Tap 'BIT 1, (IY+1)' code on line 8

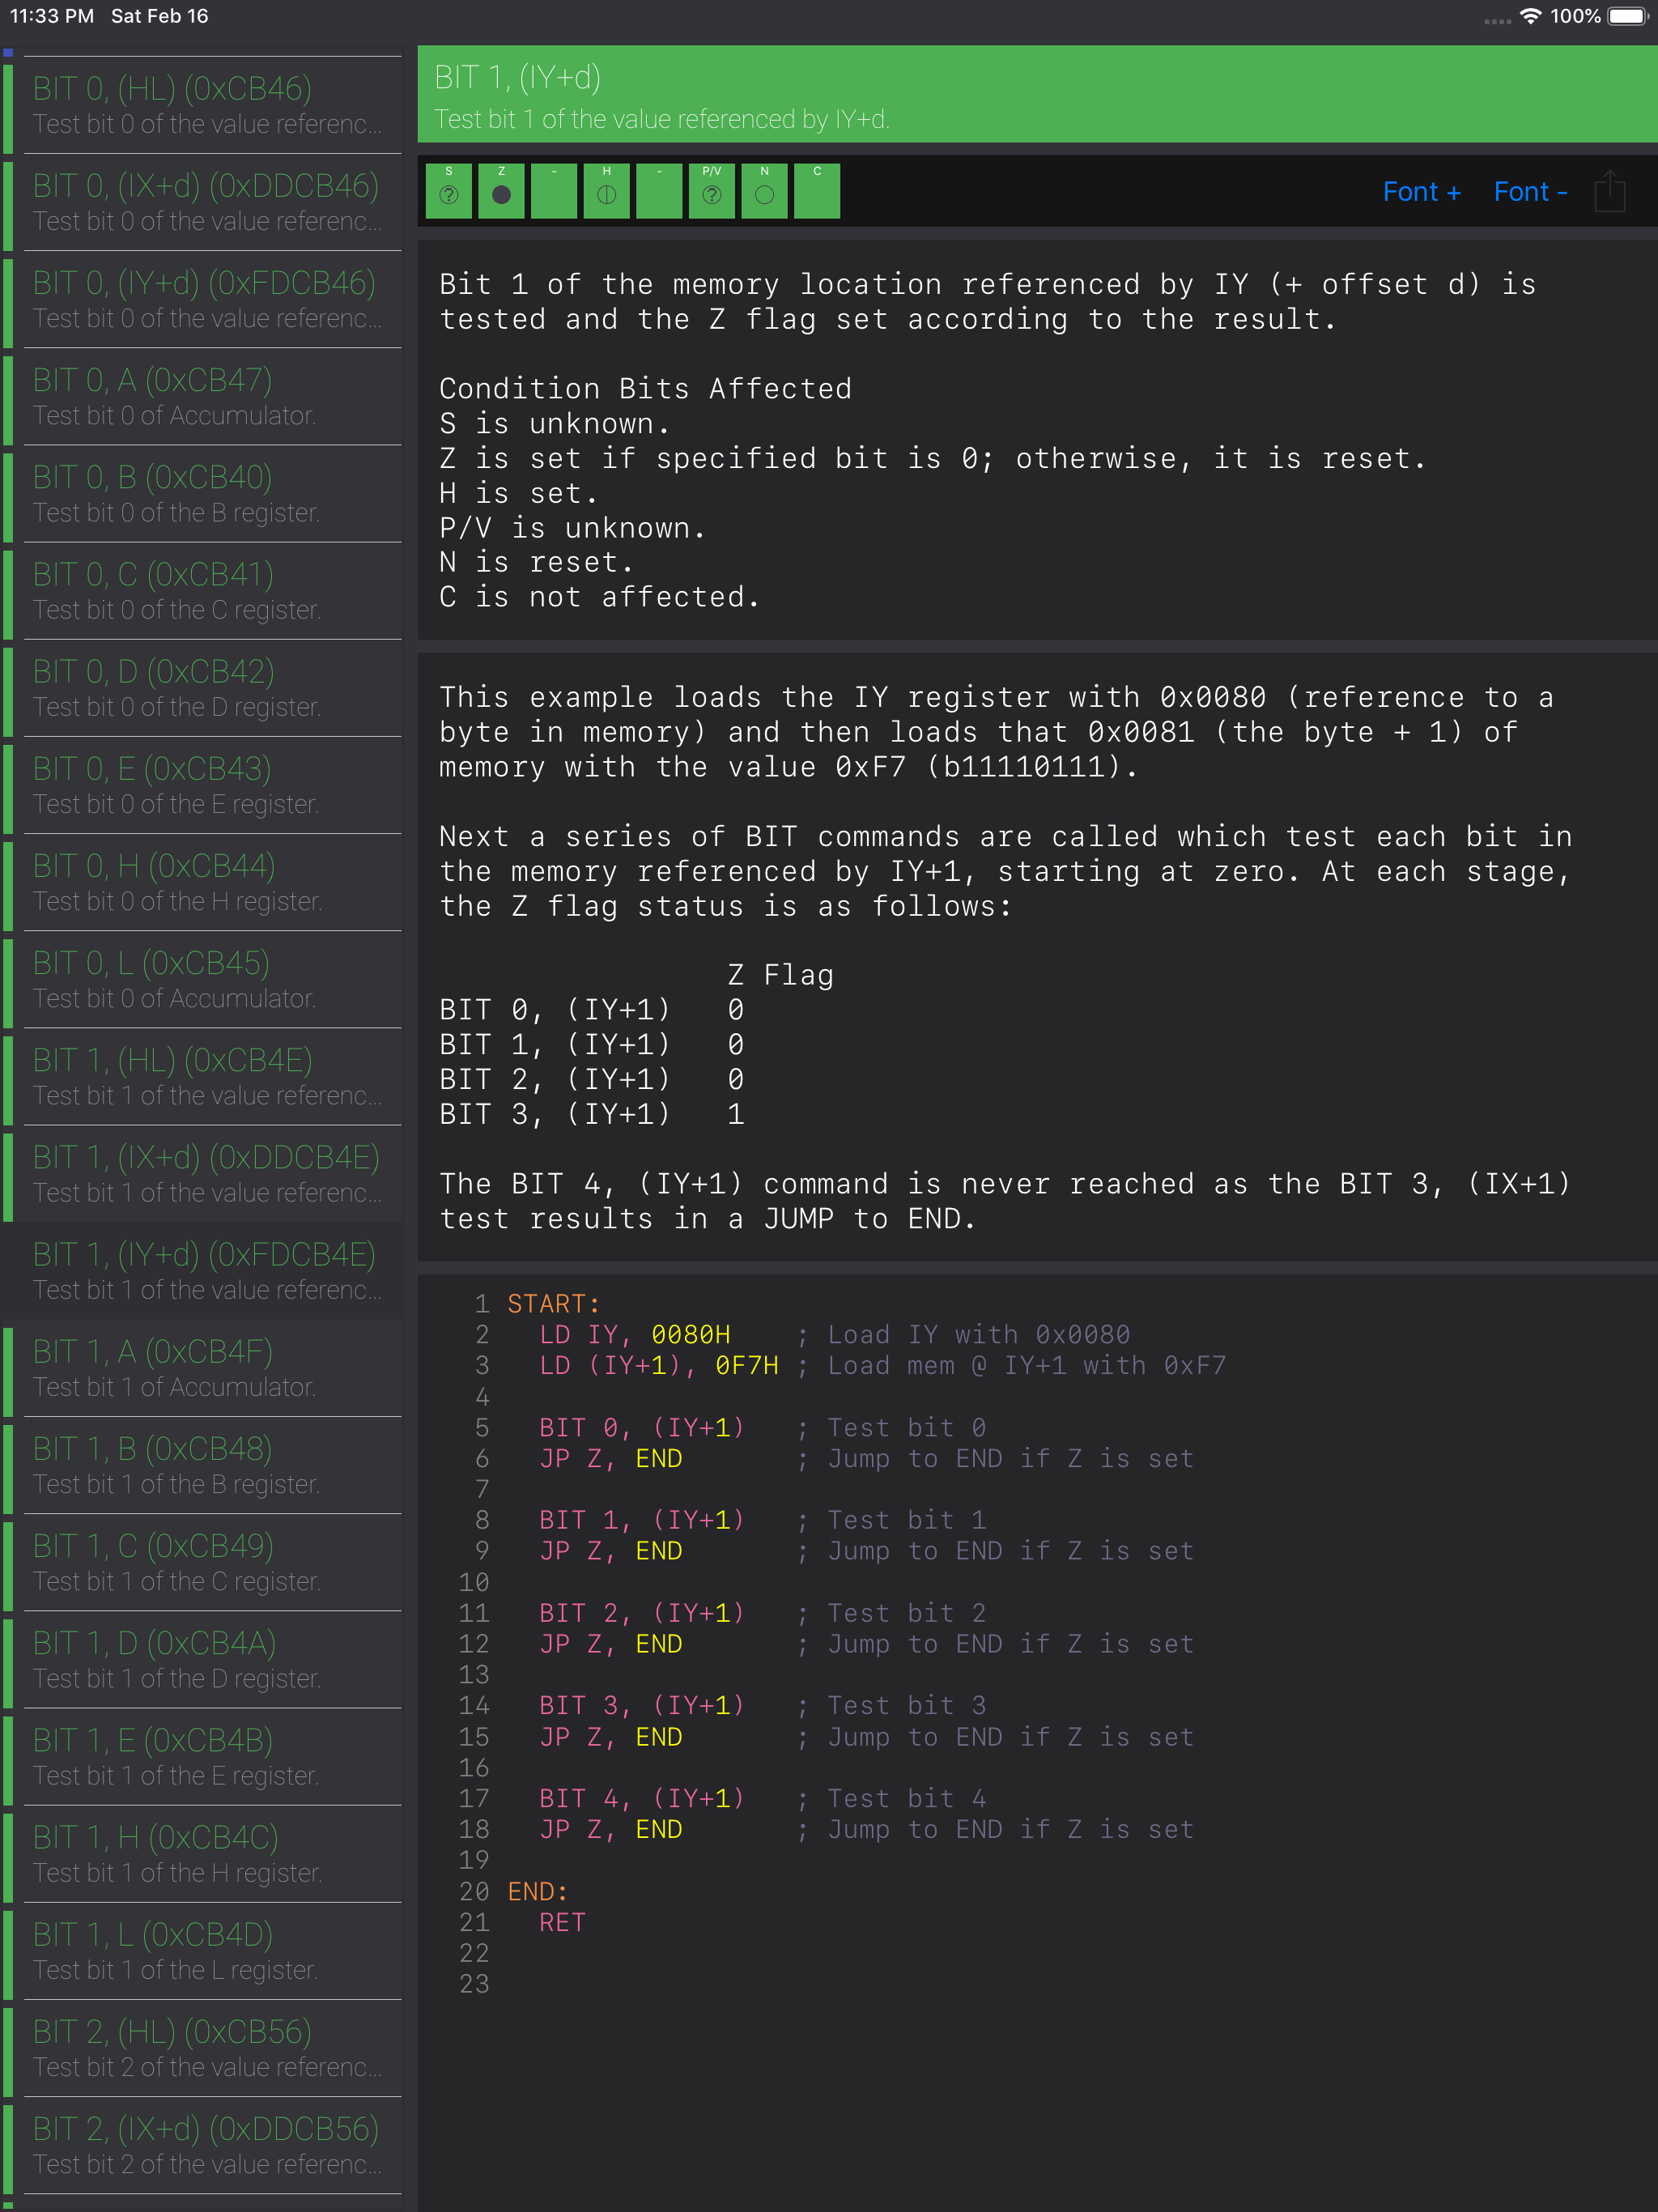642,1520
